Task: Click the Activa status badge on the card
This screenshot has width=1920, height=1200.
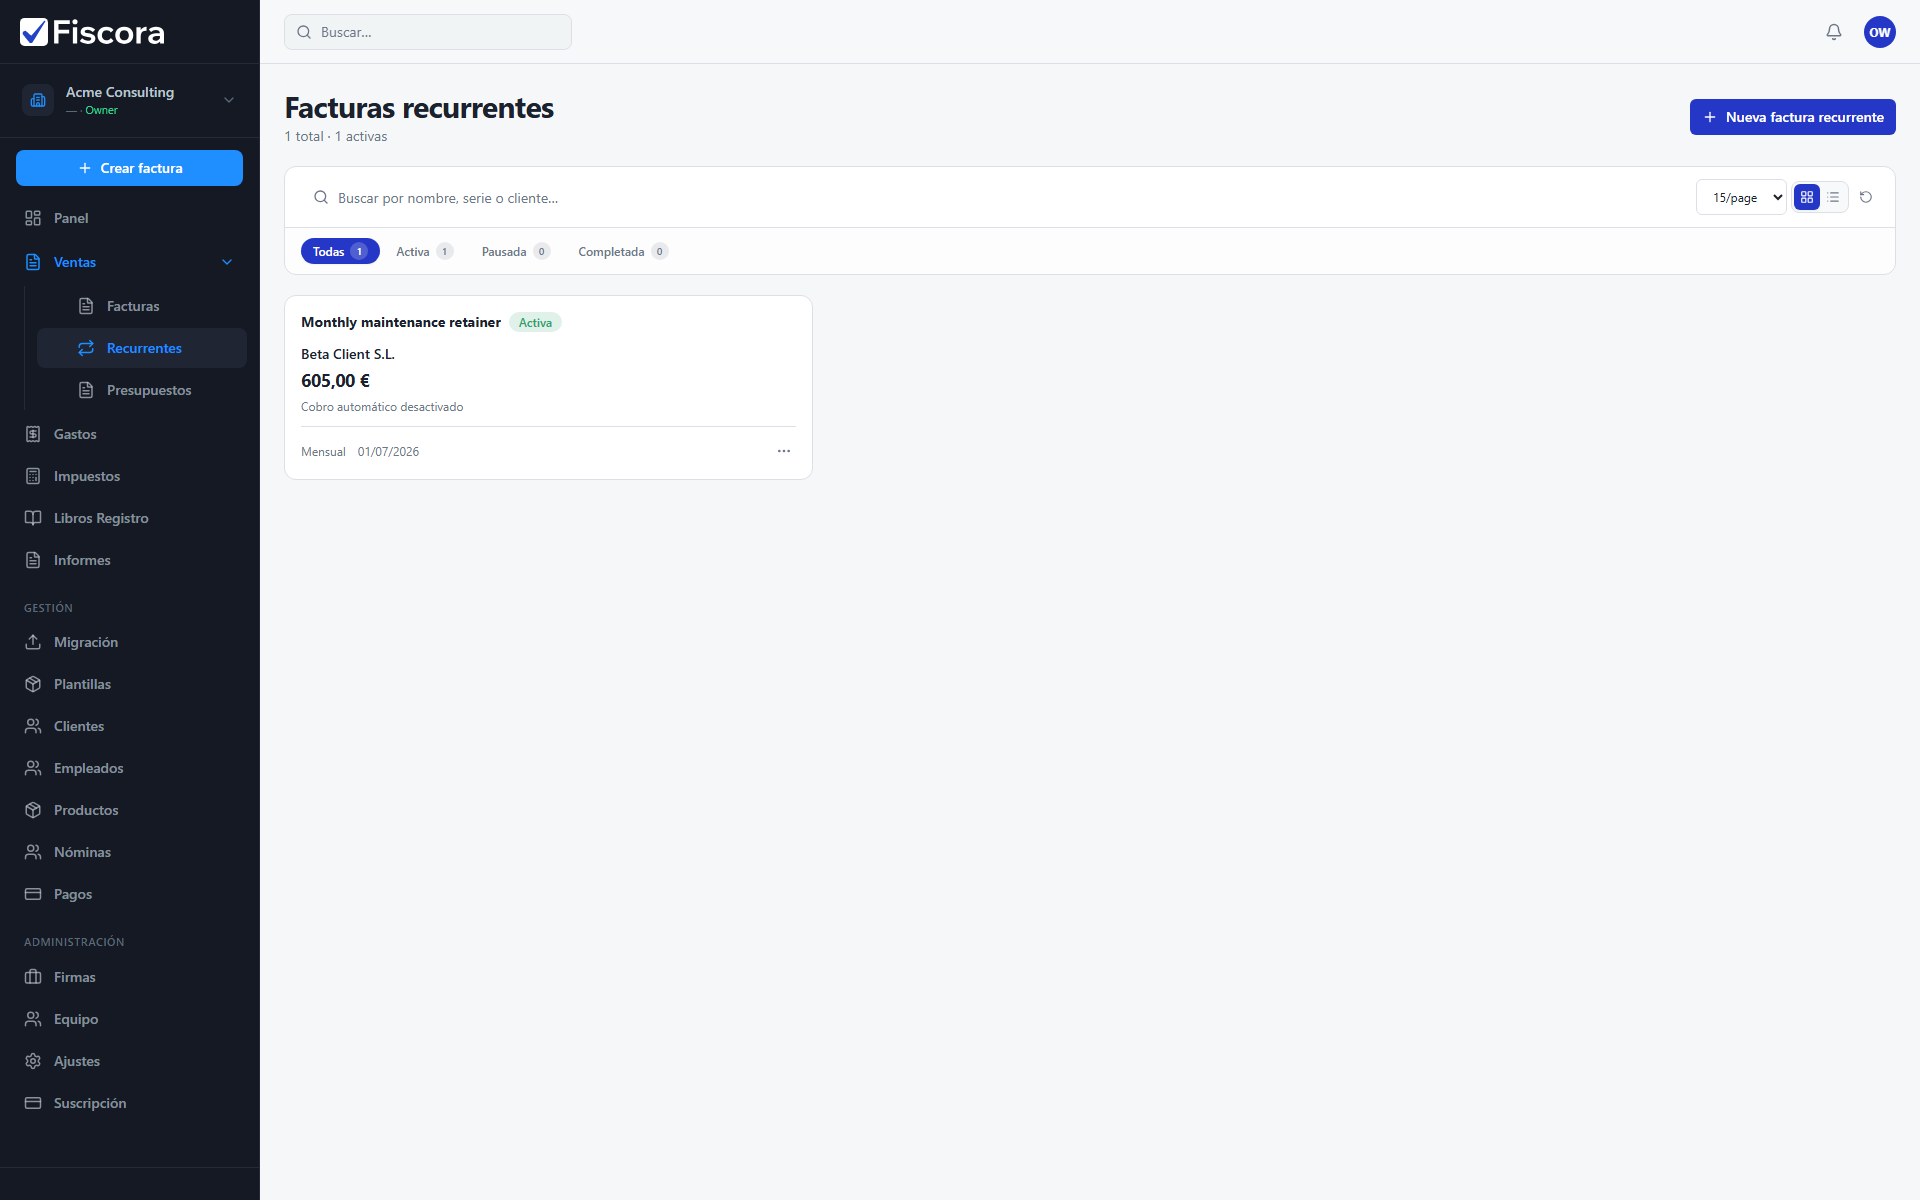Action: pyautogui.click(x=535, y=322)
